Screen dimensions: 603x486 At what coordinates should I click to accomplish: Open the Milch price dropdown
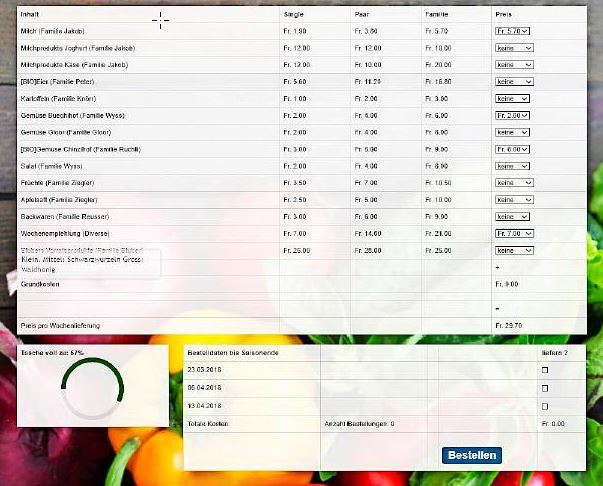coord(512,32)
